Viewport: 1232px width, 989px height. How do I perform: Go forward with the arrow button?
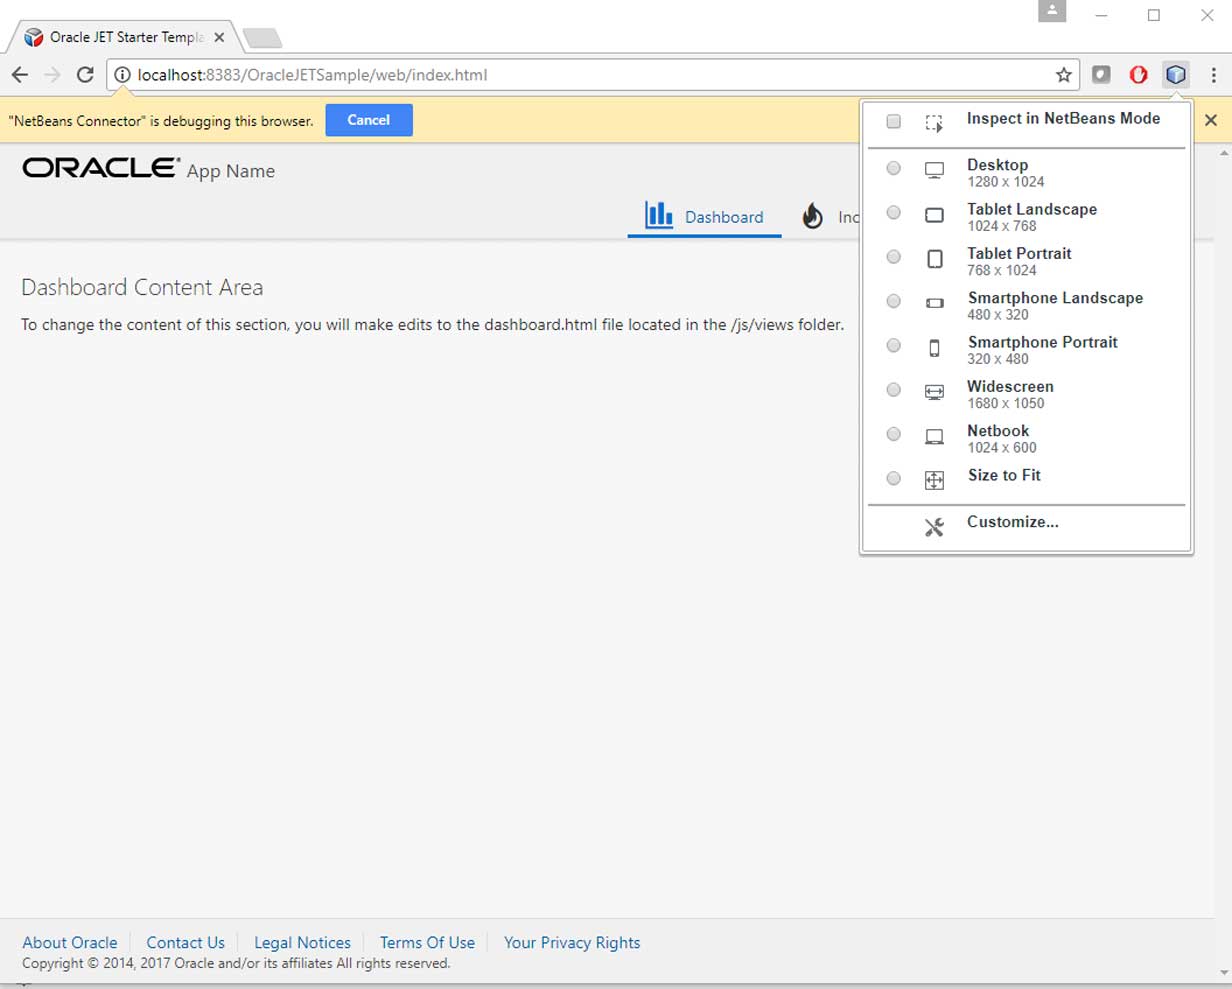pyautogui.click(x=52, y=75)
